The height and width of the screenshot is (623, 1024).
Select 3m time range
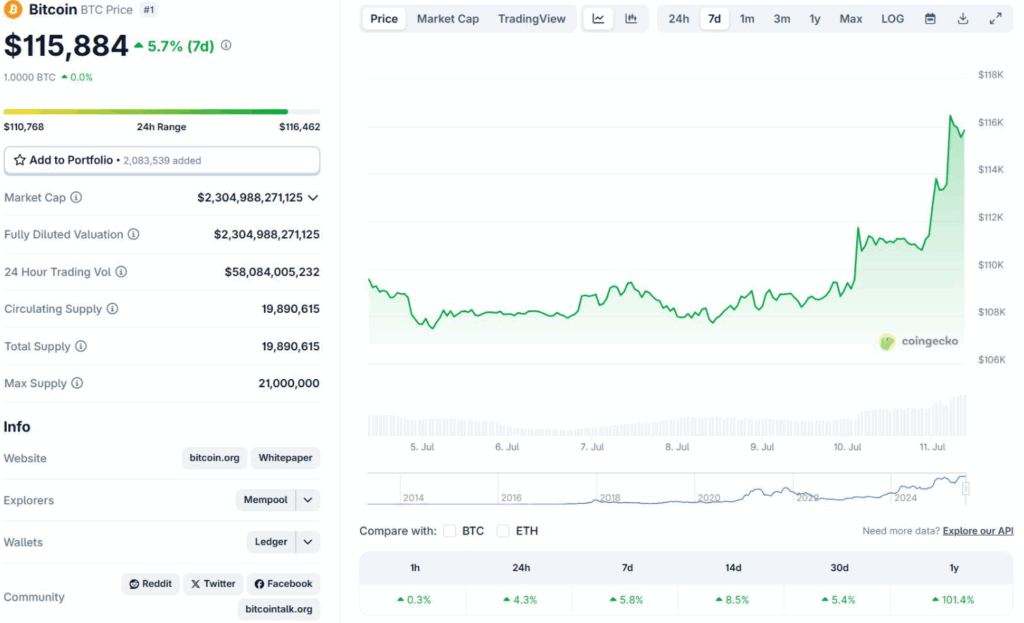click(782, 19)
